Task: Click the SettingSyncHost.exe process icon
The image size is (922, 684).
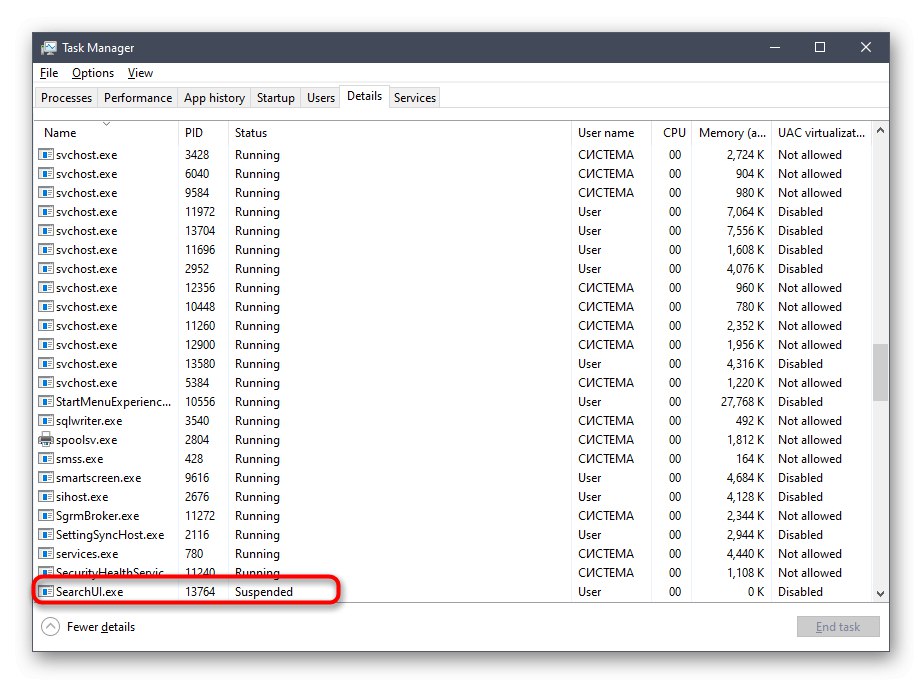Action: click(46, 535)
